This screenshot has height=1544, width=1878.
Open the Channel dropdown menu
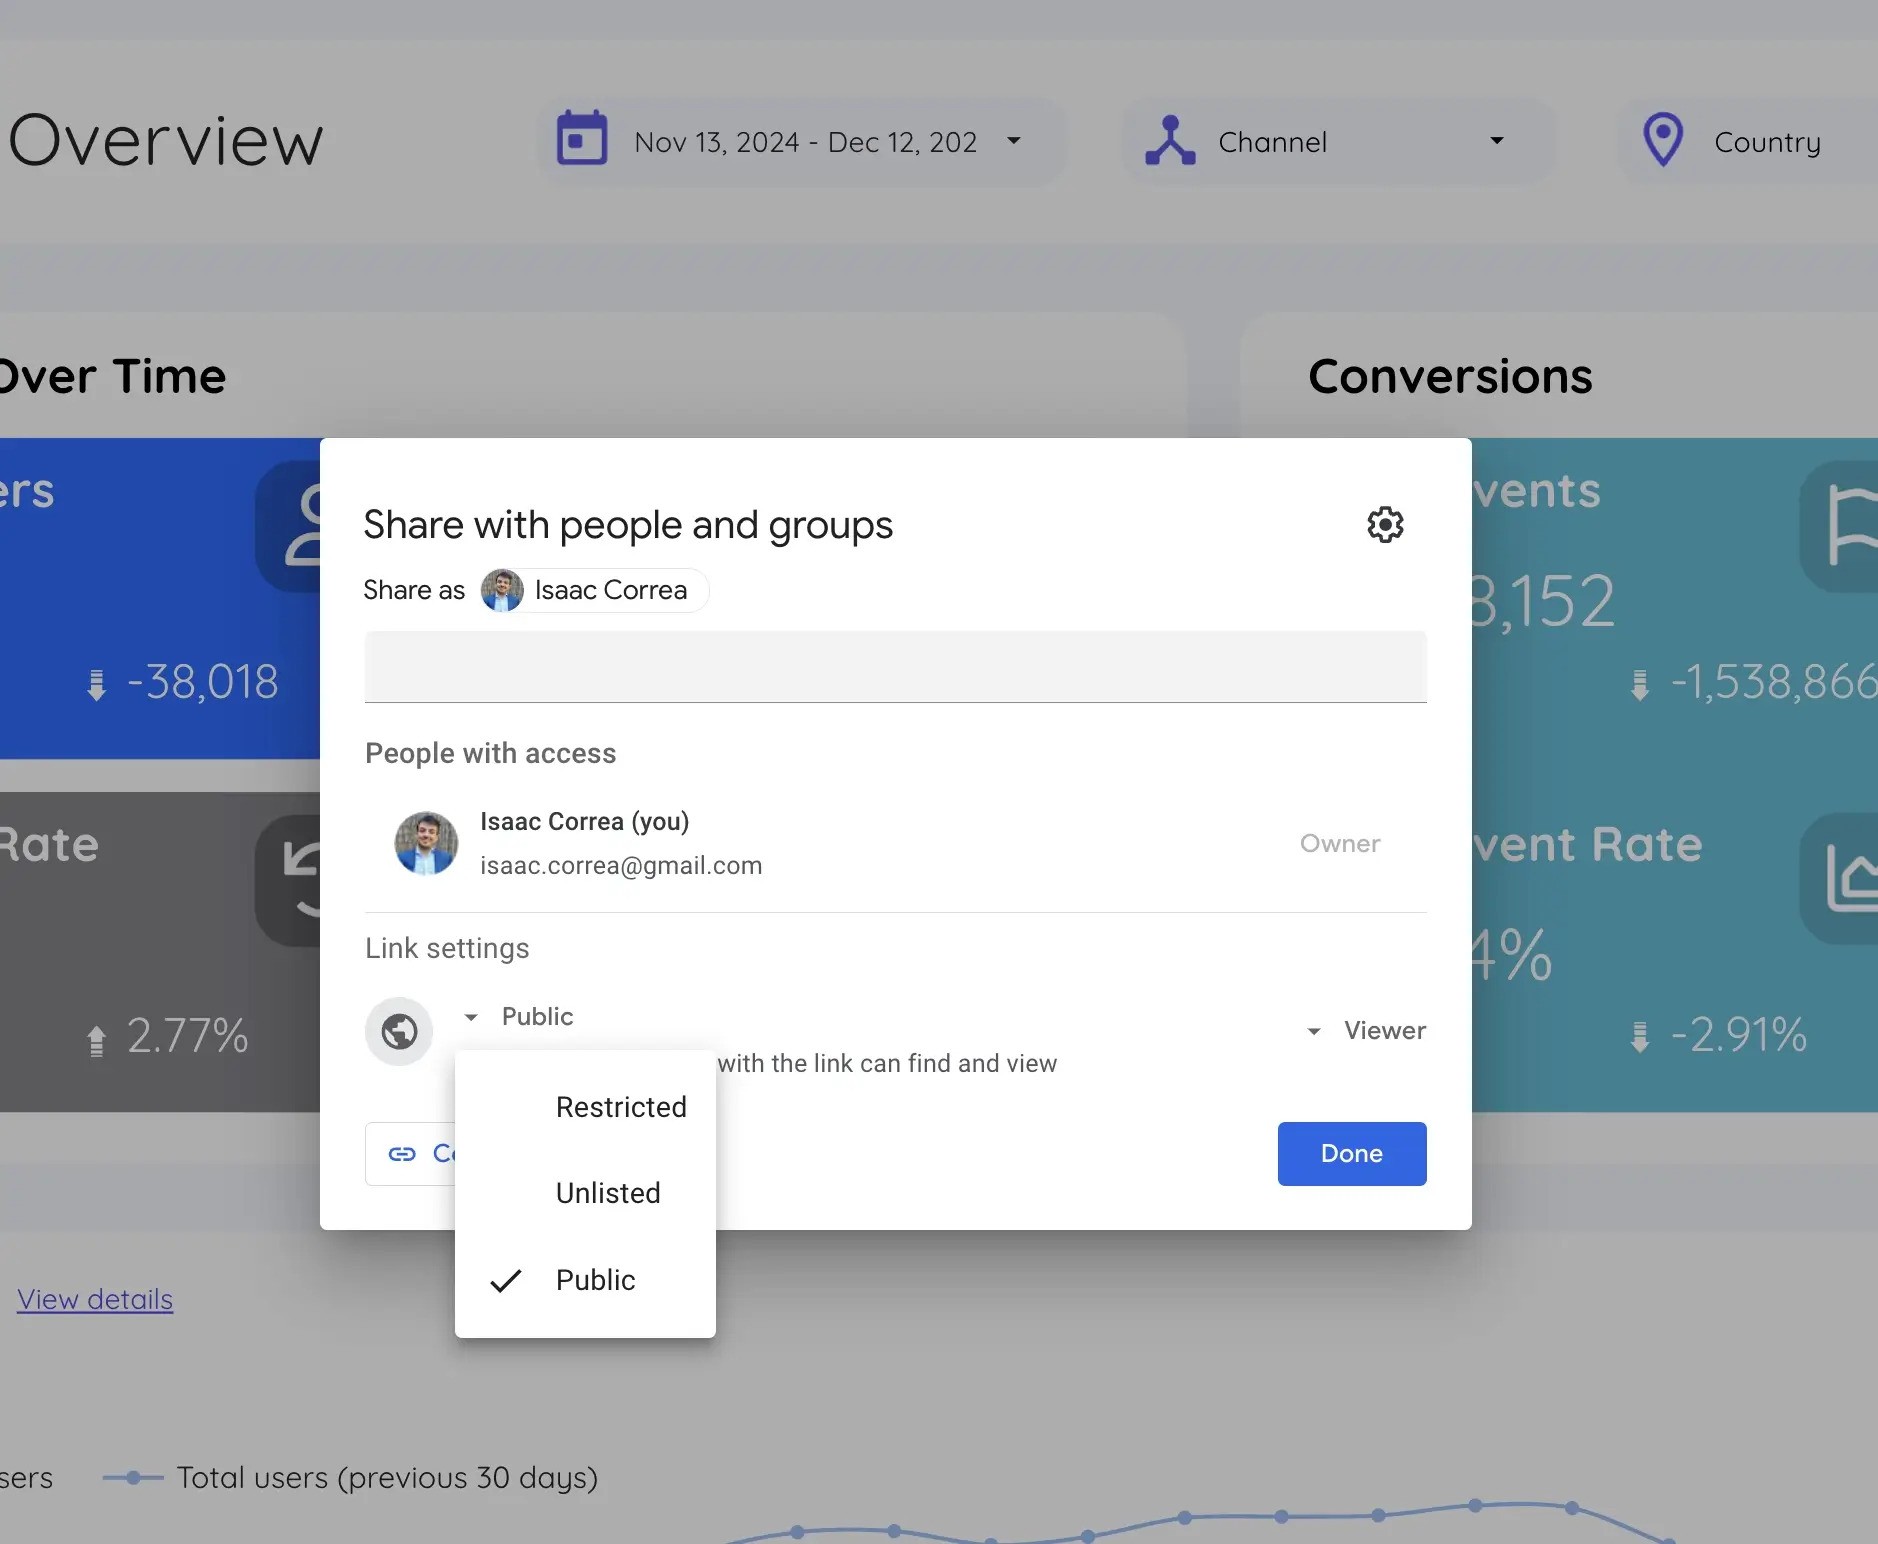1496,141
